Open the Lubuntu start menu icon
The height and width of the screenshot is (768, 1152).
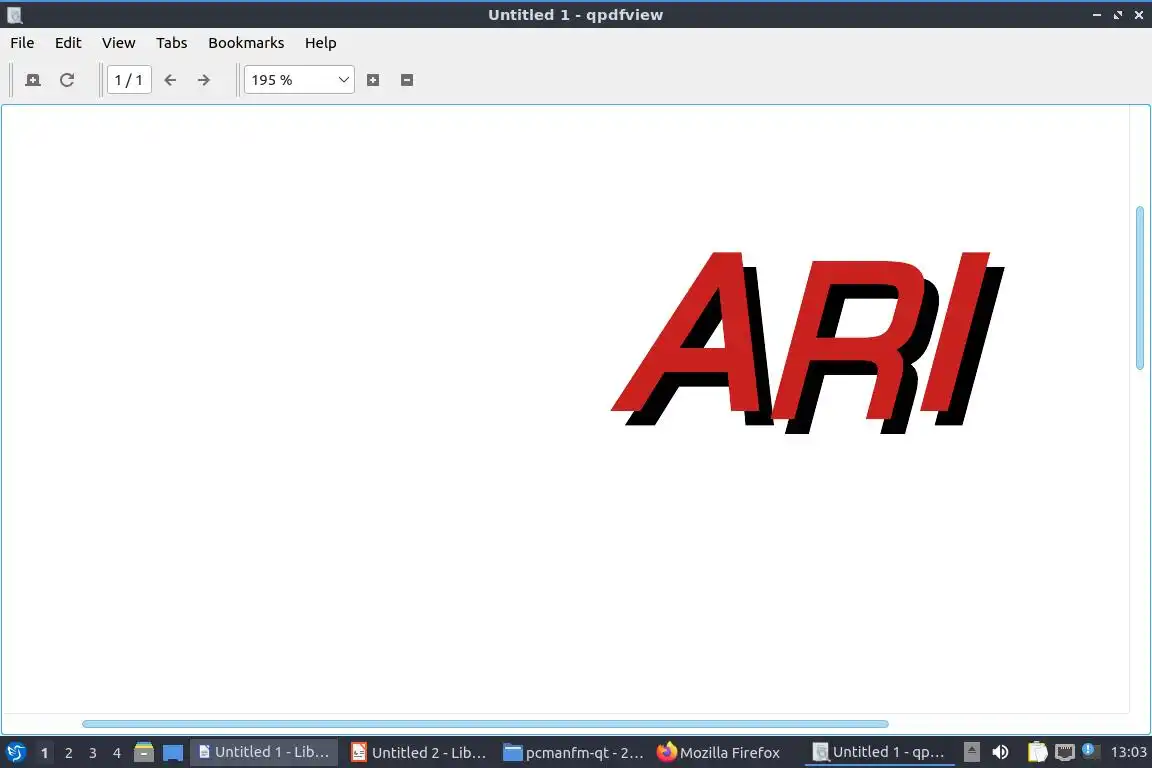tap(16, 753)
